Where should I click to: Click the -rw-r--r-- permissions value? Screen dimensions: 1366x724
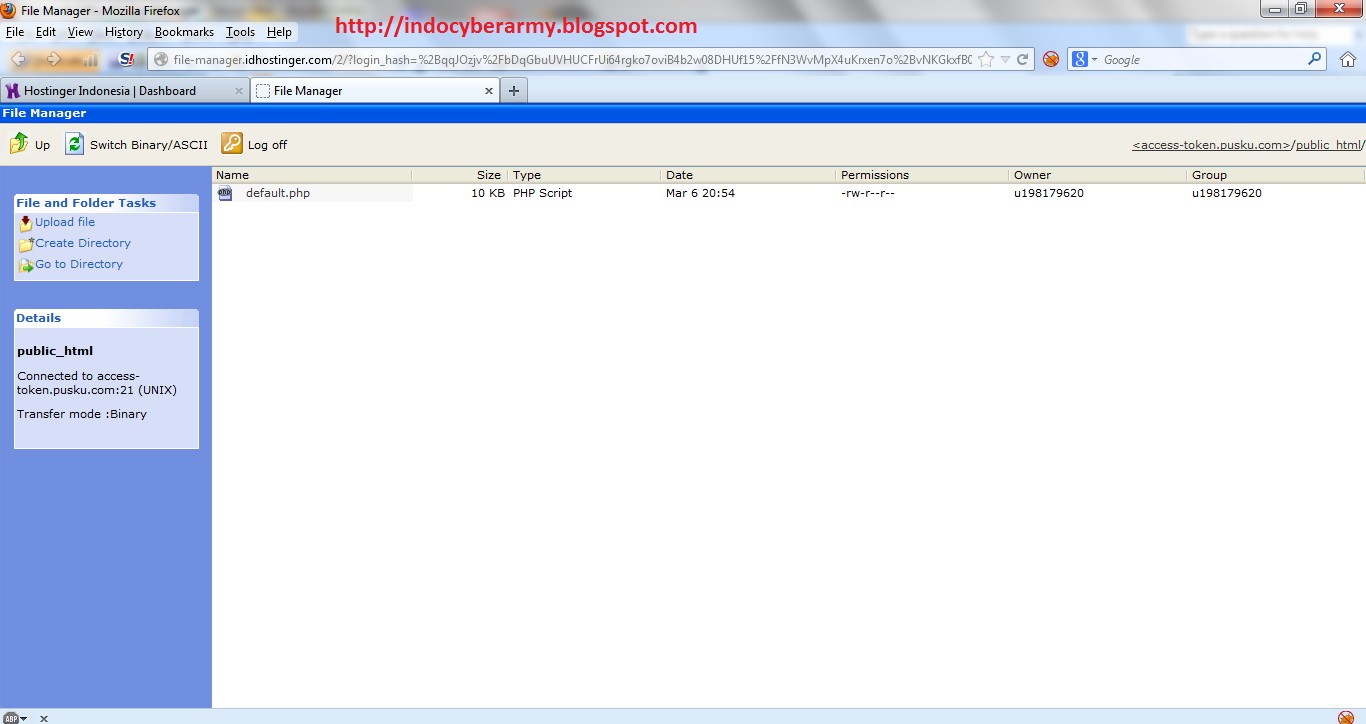868,193
